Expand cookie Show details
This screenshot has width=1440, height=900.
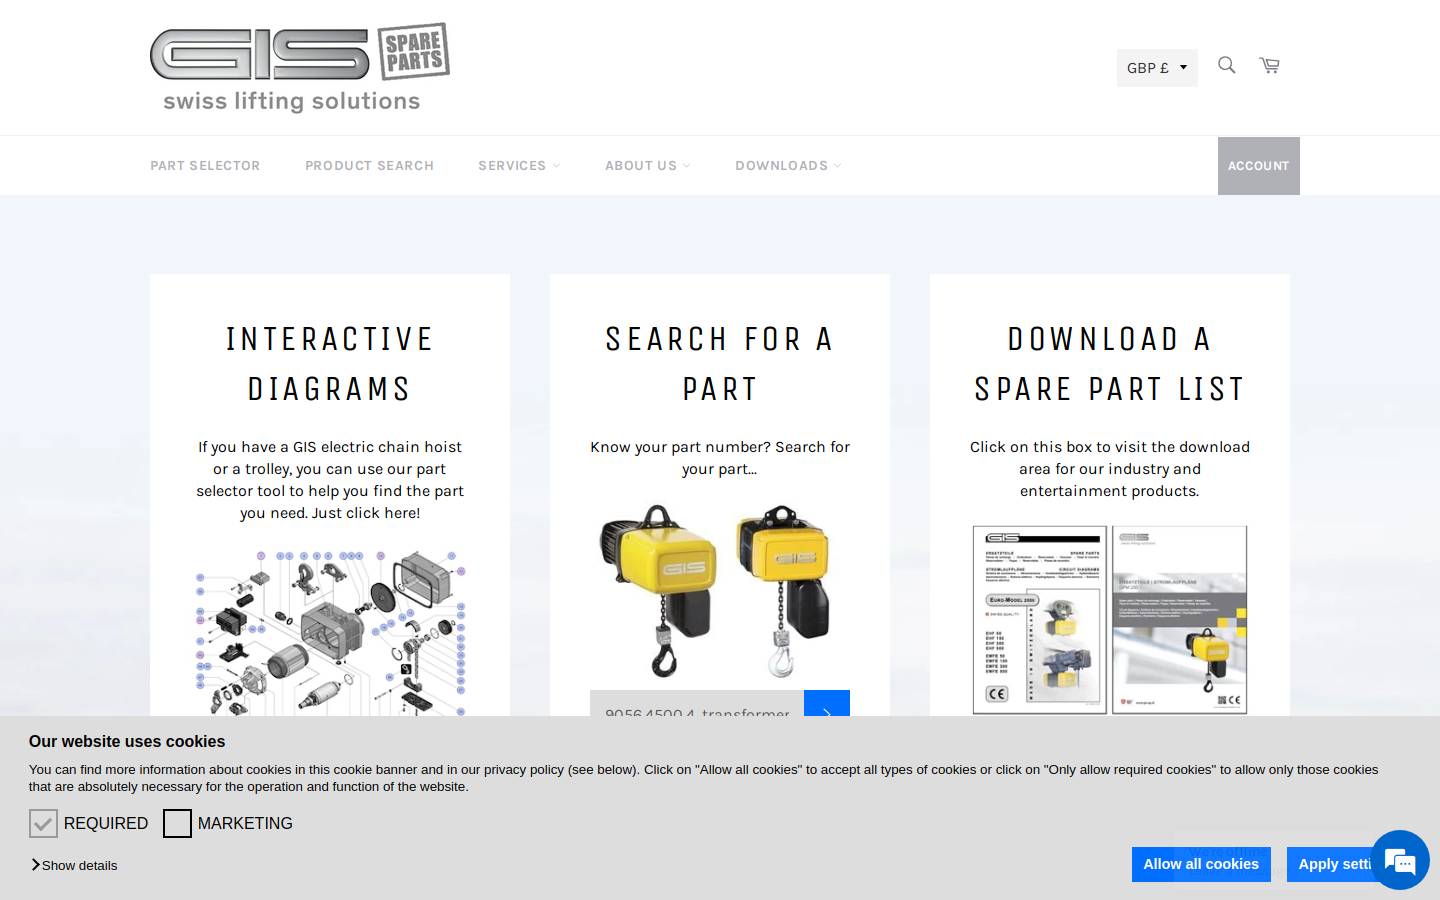[74, 865]
